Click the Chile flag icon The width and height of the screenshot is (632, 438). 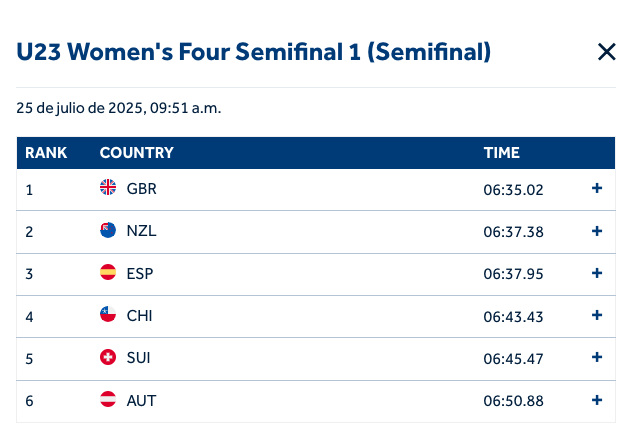108,314
